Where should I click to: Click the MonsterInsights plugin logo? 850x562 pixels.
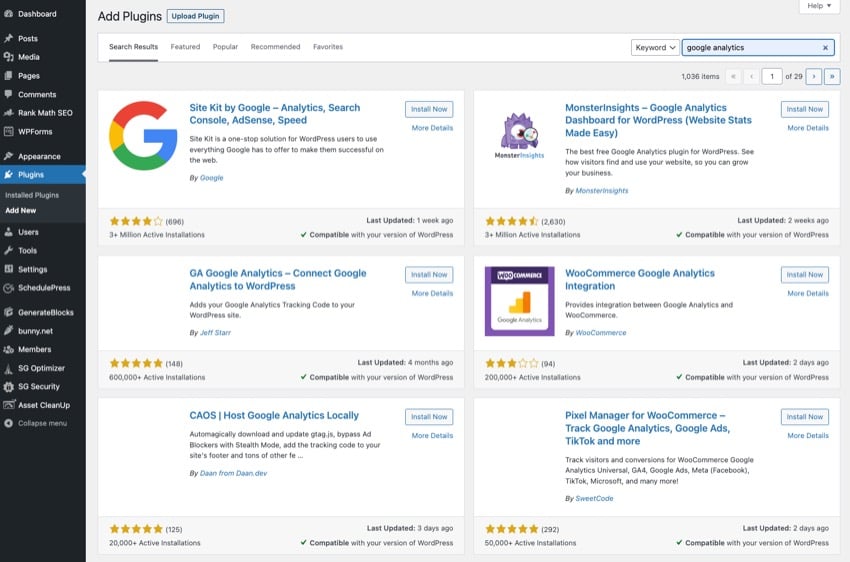pyautogui.click(x=519, y=135)
